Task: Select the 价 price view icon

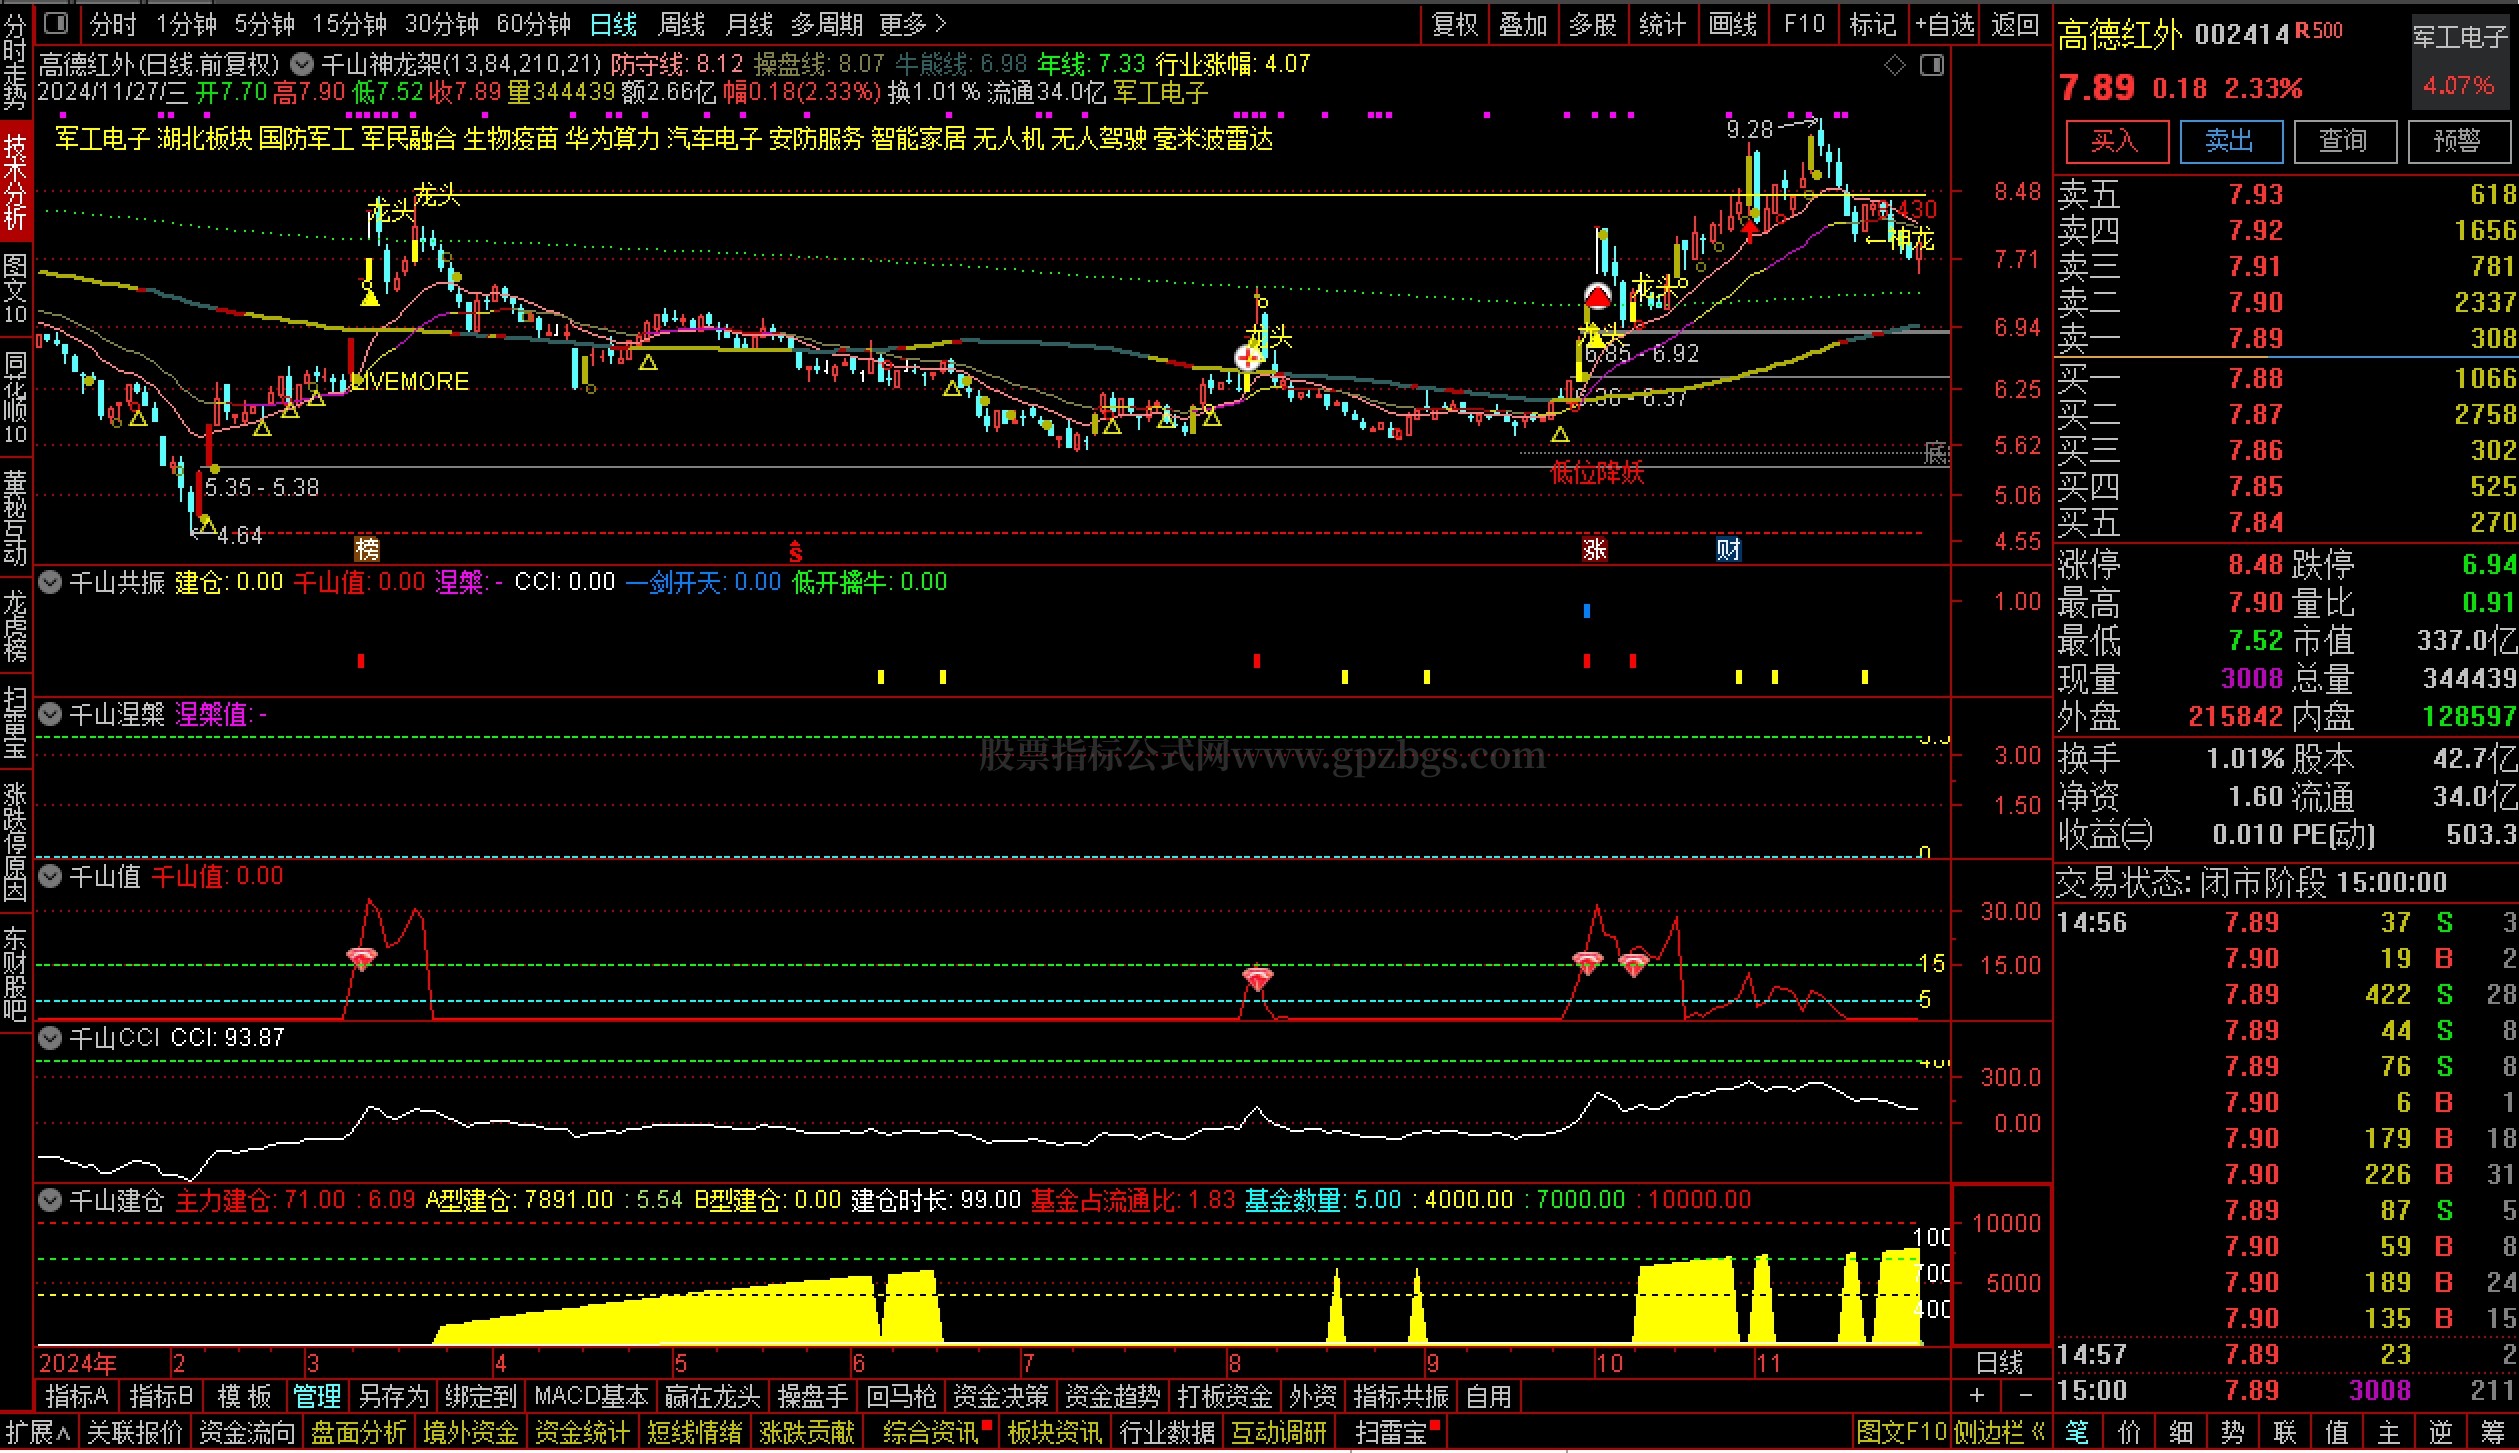Action: 2129,1433
